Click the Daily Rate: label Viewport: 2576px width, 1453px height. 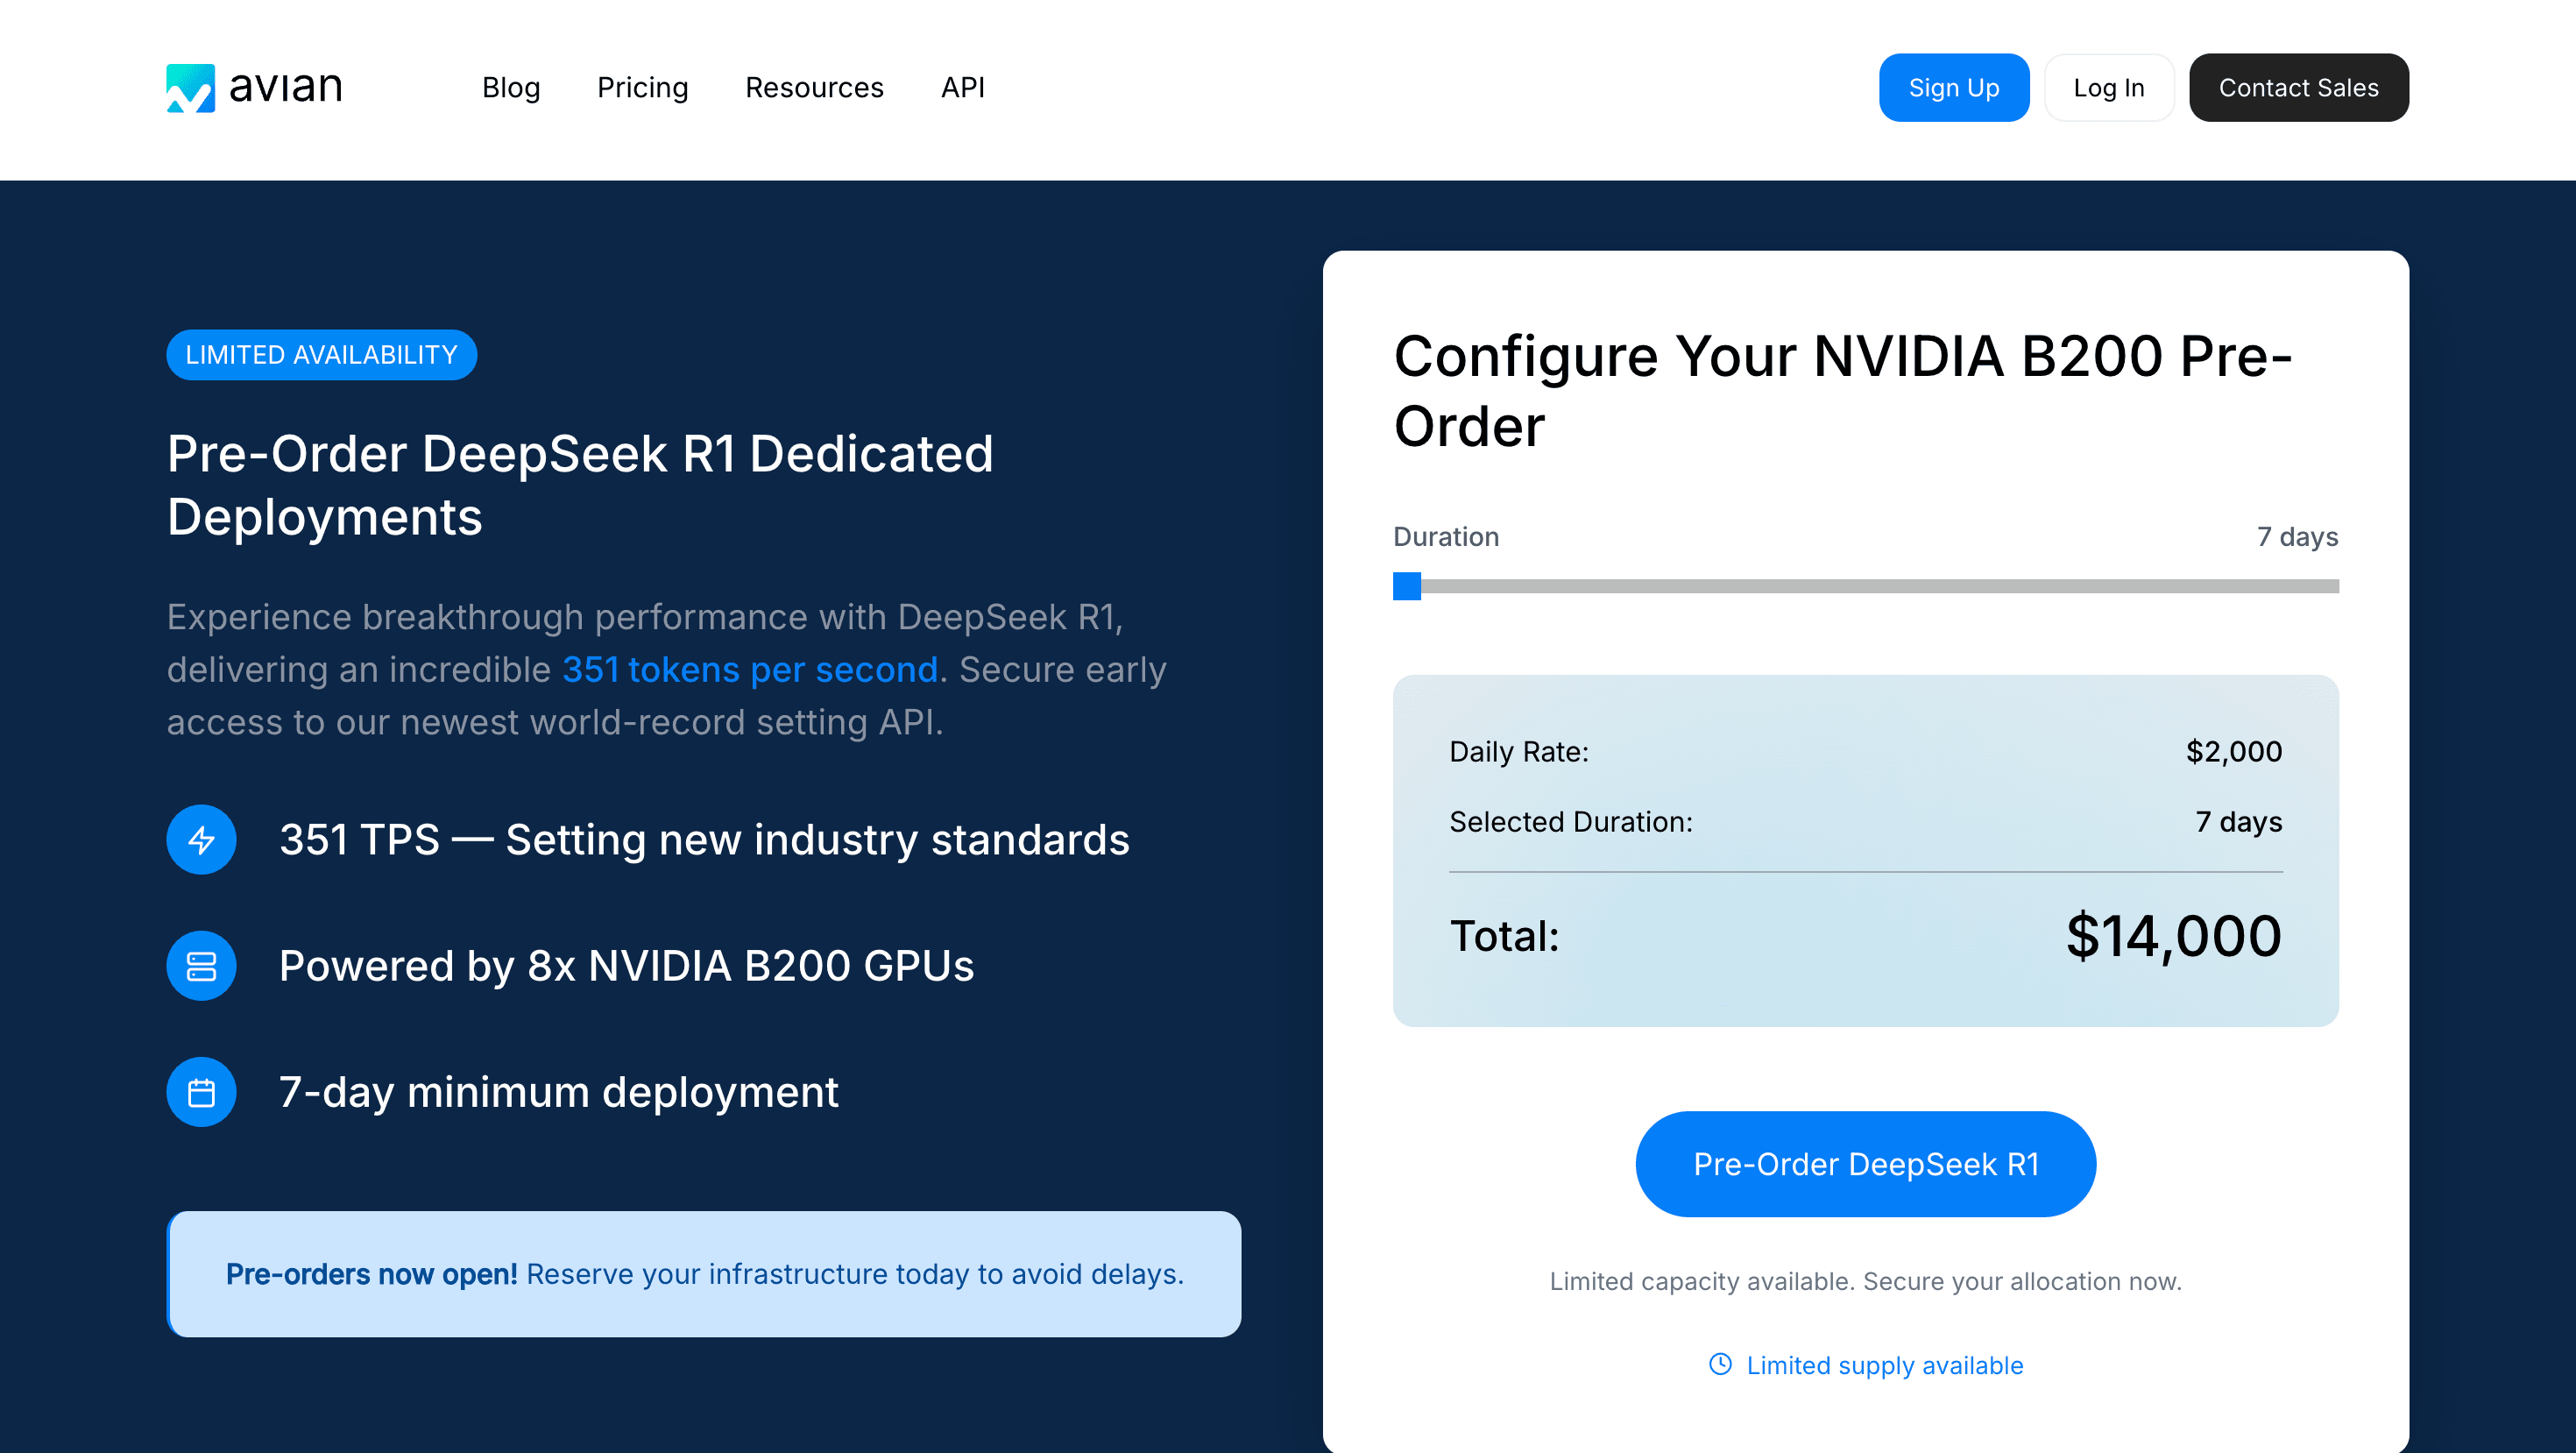1519,752
